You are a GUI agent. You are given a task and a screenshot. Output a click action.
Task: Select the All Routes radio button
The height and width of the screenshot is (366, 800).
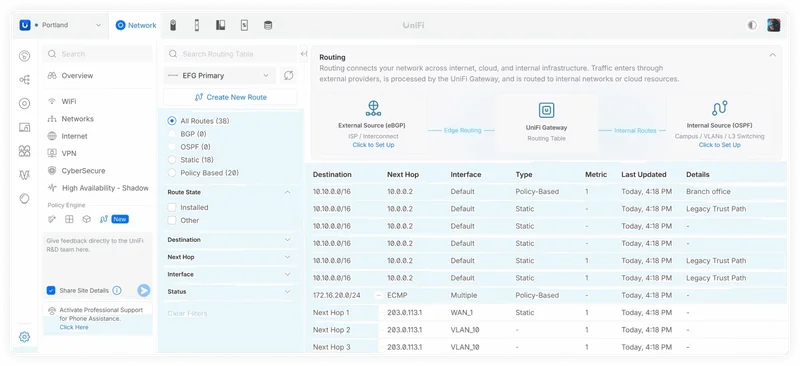click(172, 121)
